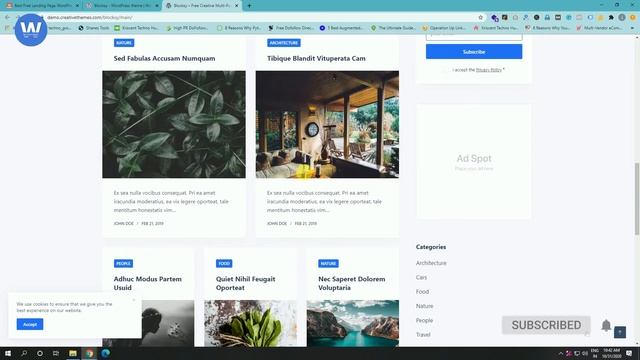Open the Shanes Tools bookmark
Screen dimensions: 640x360
(x=94, y=28)
